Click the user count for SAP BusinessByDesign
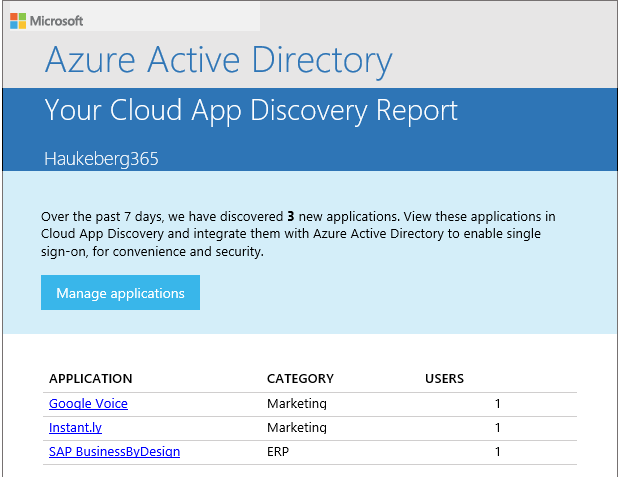Screen dimensions: 619x477 point(497,452)
